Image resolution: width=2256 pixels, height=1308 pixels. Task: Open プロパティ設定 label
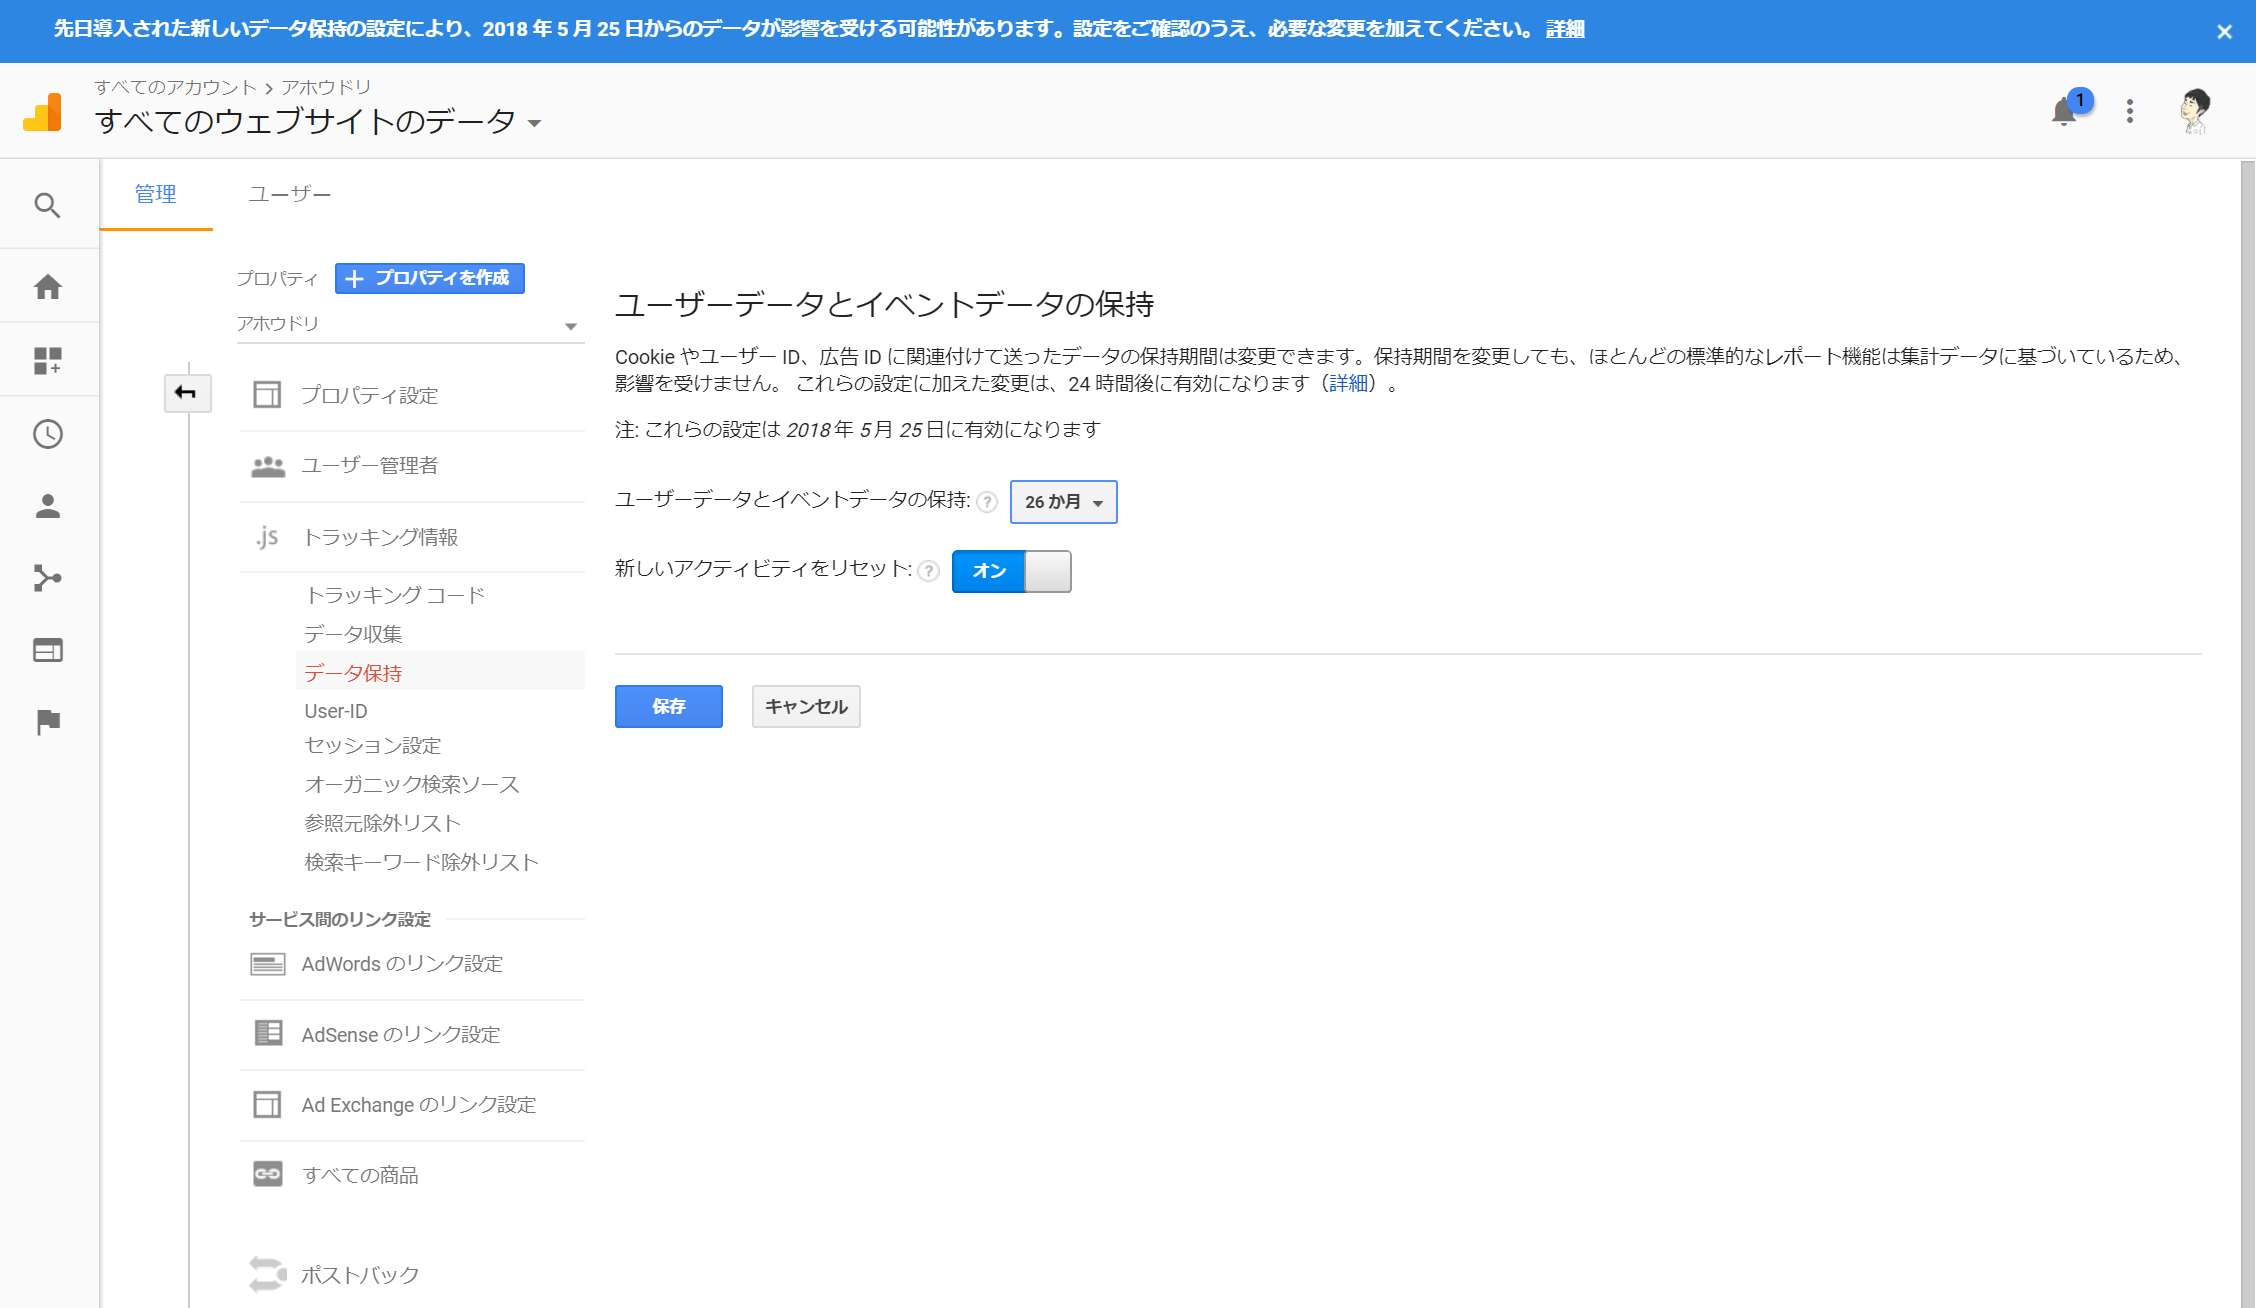pyautogui.click(x=370, y=396)
